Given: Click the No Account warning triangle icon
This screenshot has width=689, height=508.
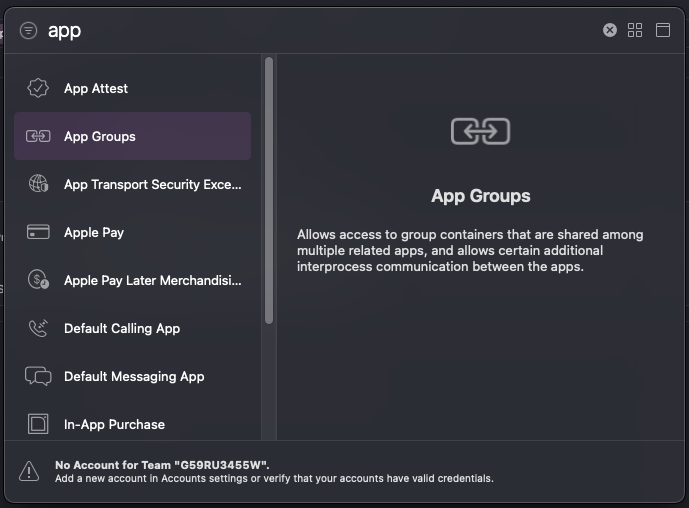Looking at the screenshot, I should point(30,471).
